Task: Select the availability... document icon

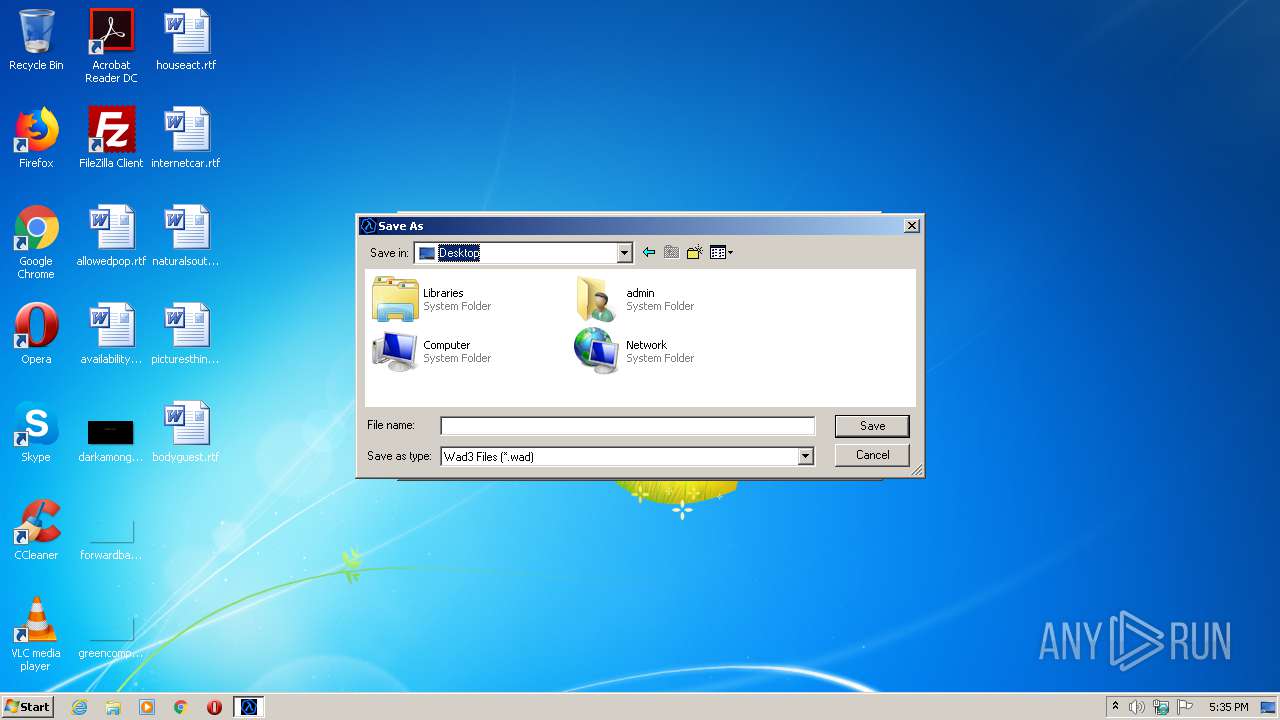Action: 111,334
